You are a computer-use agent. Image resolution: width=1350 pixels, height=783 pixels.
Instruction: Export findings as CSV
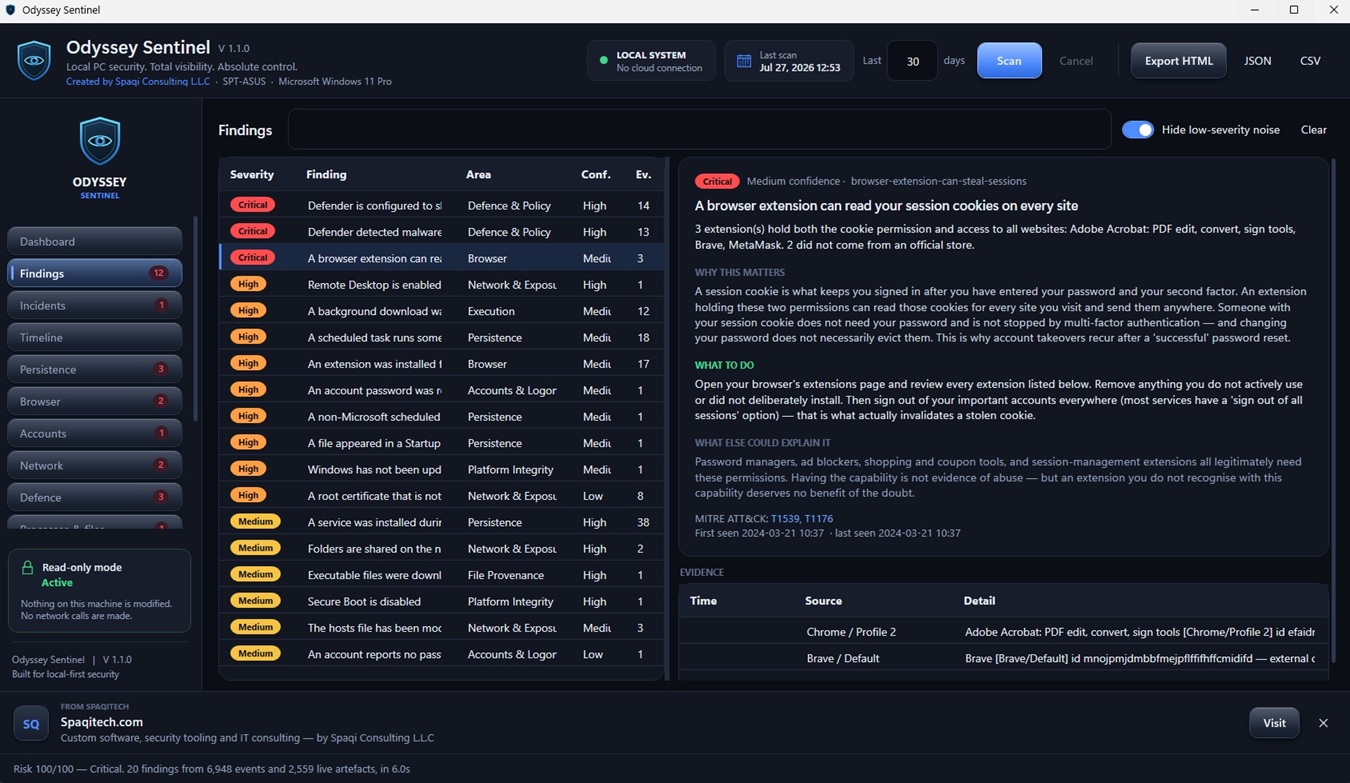(x=1310, y=61)
